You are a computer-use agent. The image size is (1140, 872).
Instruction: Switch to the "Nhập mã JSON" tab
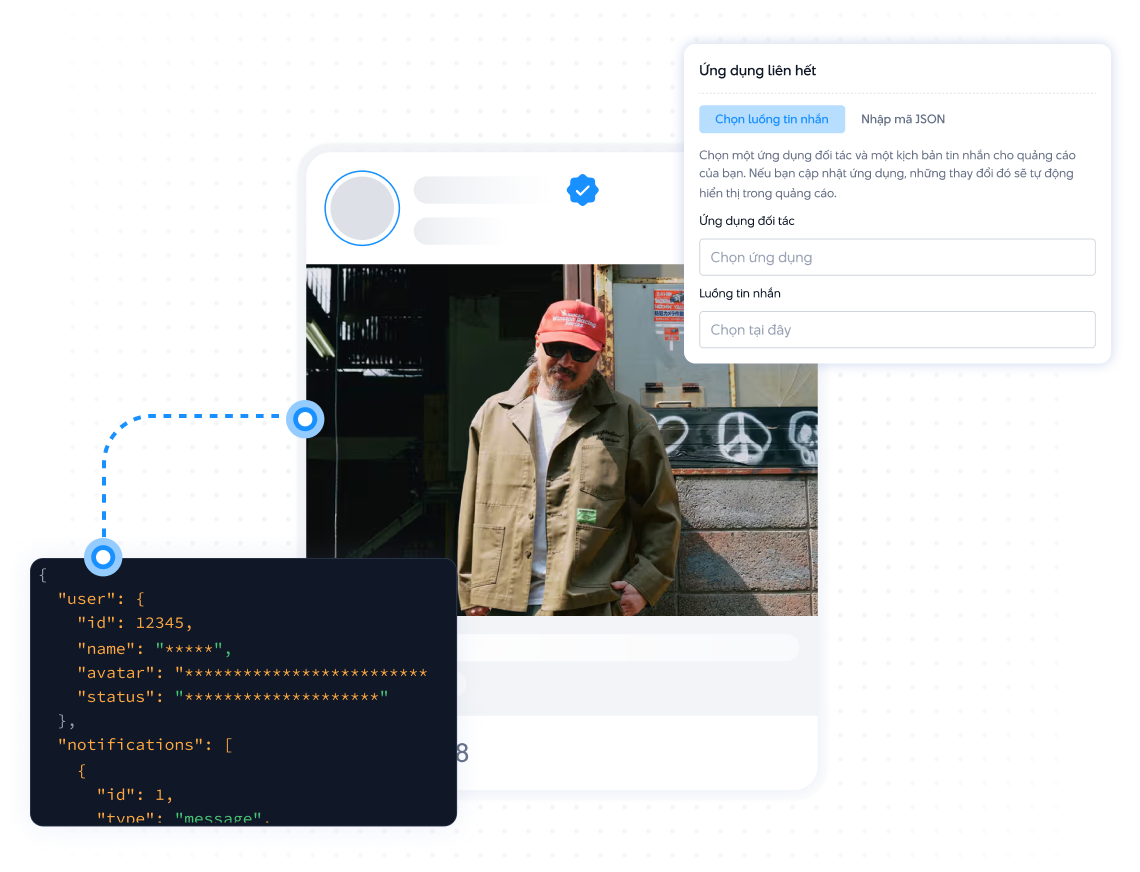(x=902, y=119)
